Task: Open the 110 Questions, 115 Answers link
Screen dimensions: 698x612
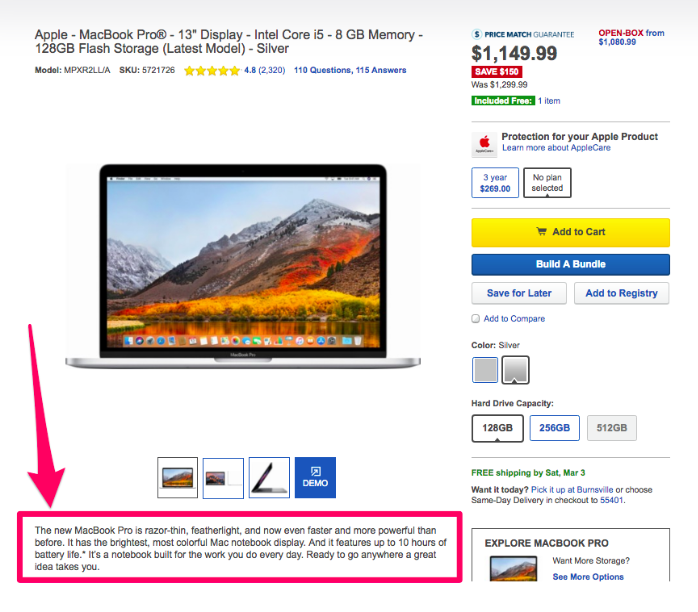Action: pyautogui.click(x=350, y=70)
